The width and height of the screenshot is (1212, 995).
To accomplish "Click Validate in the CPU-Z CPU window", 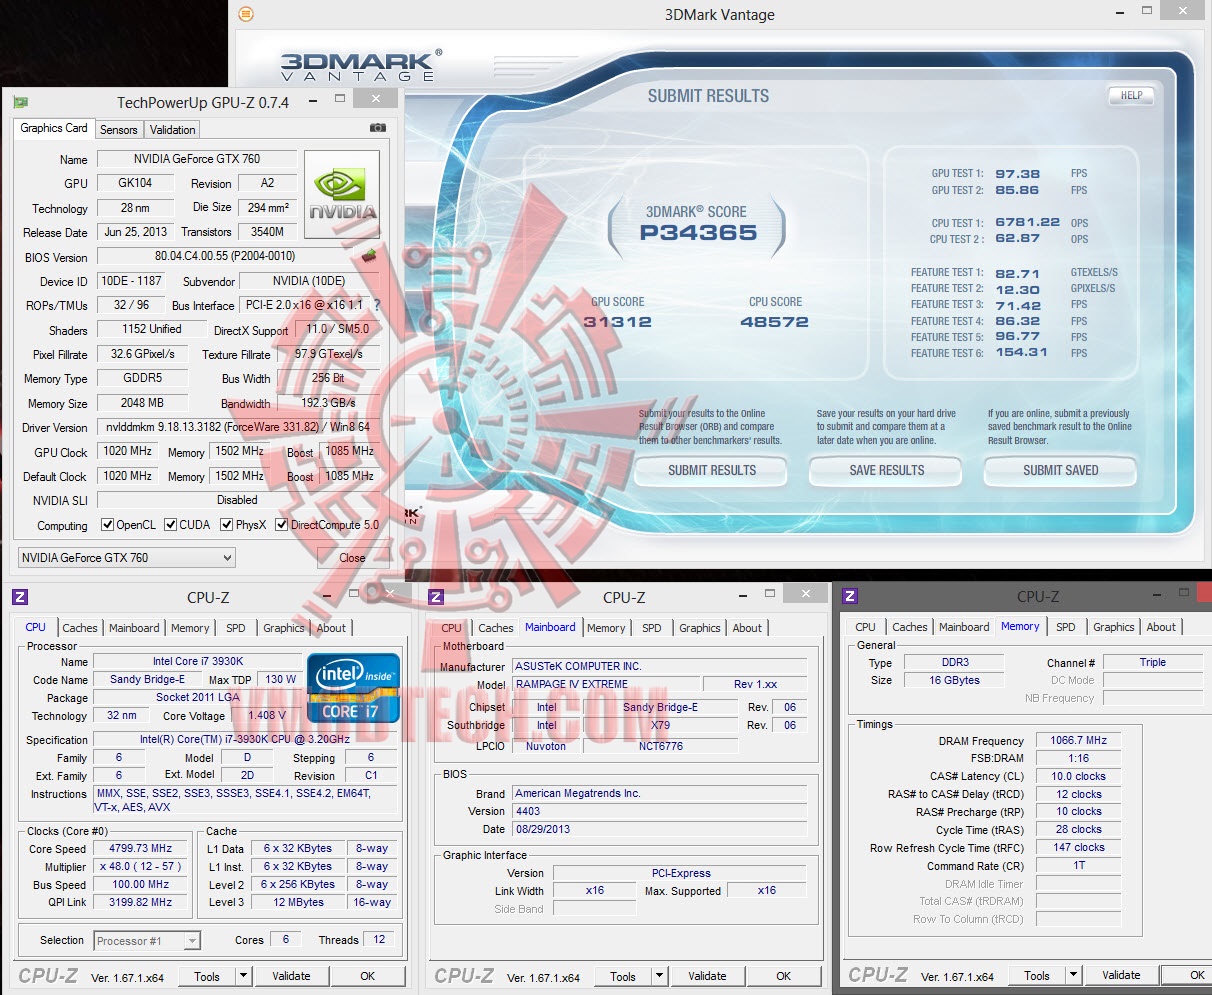I will 291,976.
